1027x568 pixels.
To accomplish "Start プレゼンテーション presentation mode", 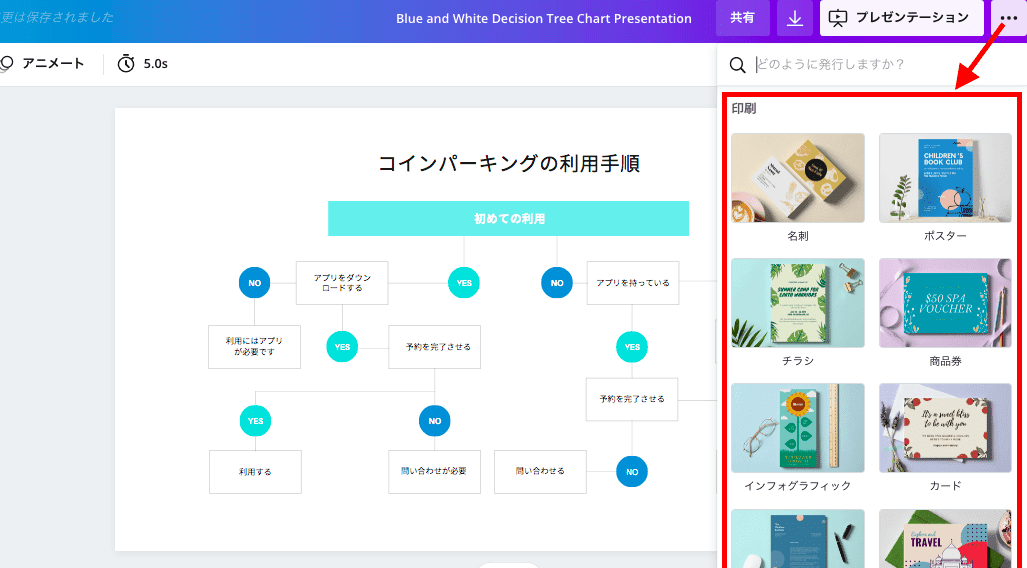I will [901, 18].
